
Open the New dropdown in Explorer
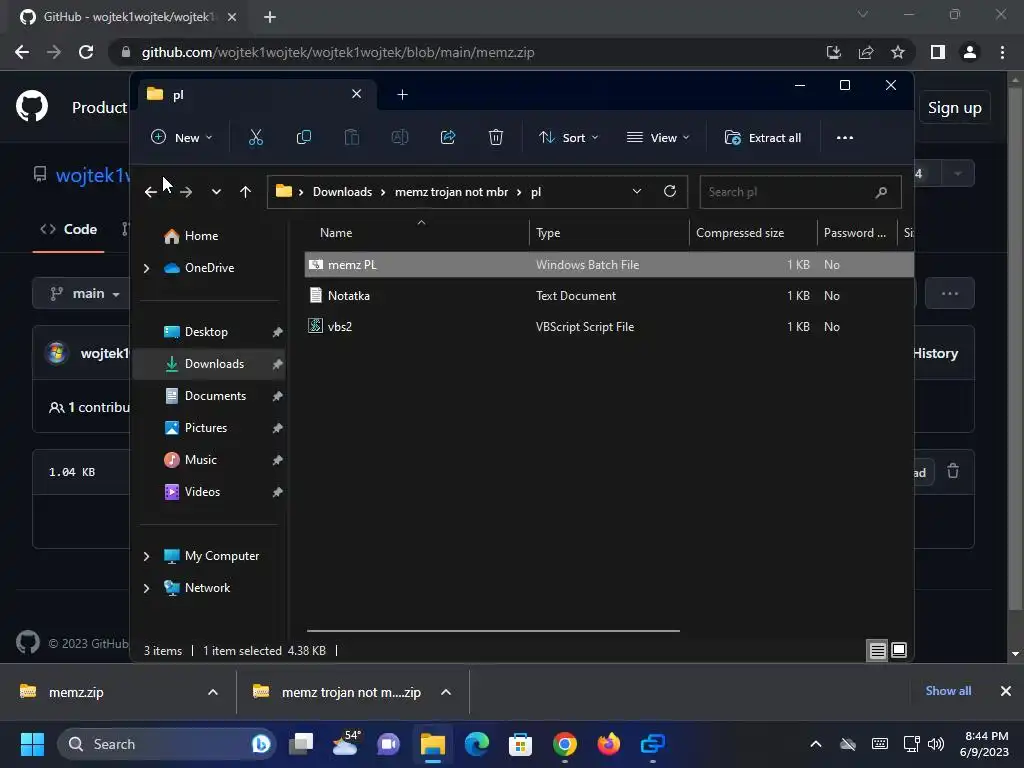182,138
